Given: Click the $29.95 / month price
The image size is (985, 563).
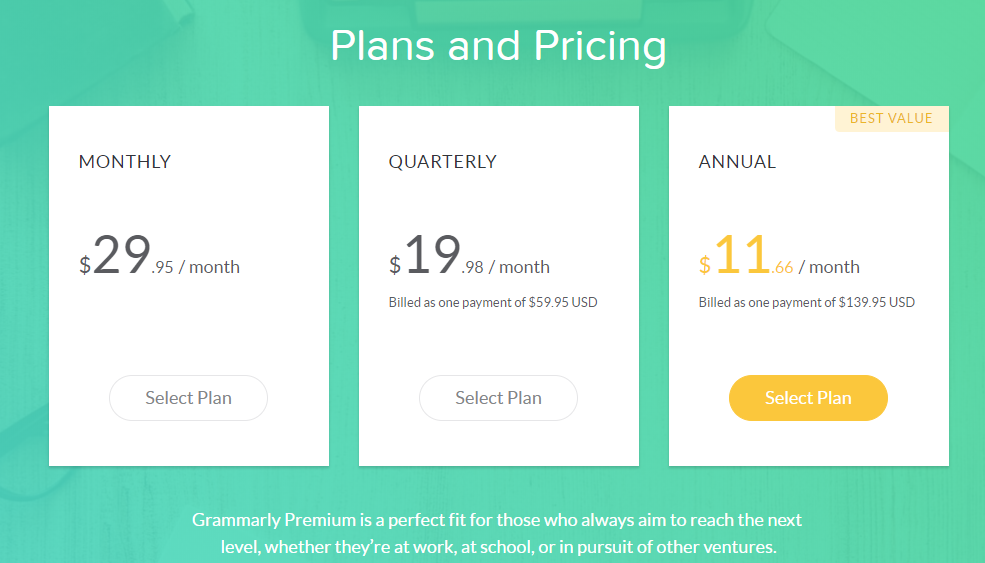Looking at the screenshot, I should point(160,255).
